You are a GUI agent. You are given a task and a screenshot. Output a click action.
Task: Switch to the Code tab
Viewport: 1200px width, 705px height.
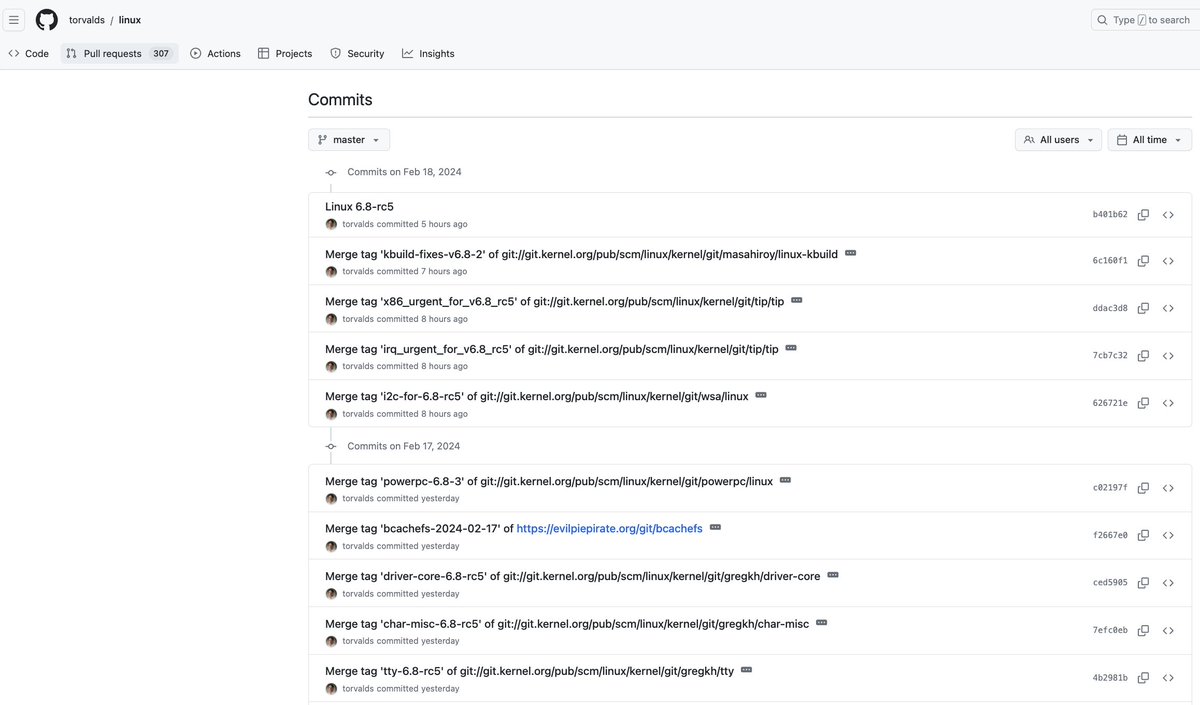pos(28,53)
